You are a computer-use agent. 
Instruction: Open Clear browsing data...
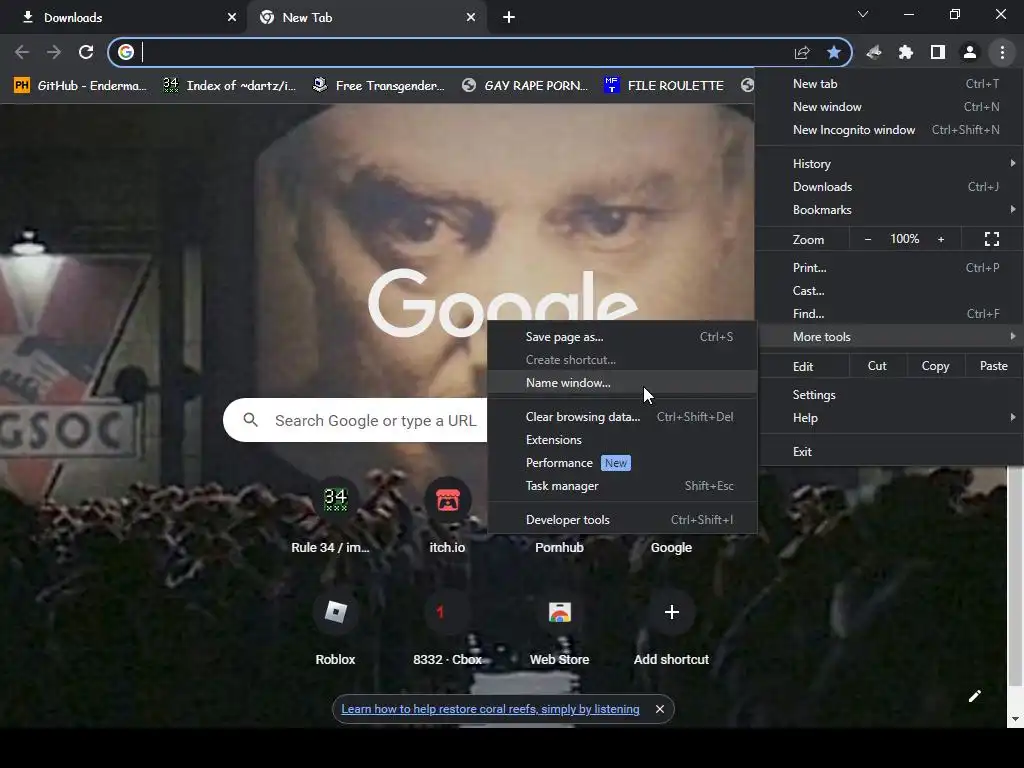tap(622, 417)
